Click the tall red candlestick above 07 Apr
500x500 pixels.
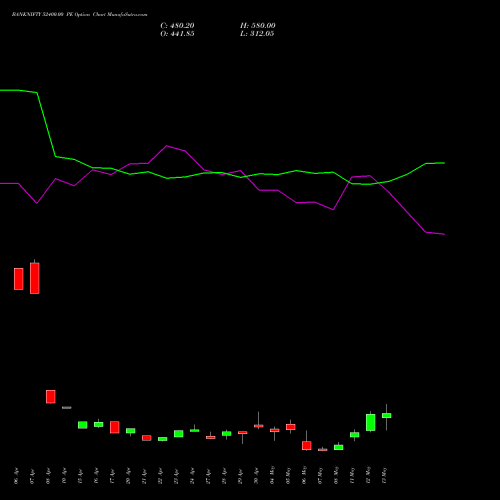pos(35,278)
